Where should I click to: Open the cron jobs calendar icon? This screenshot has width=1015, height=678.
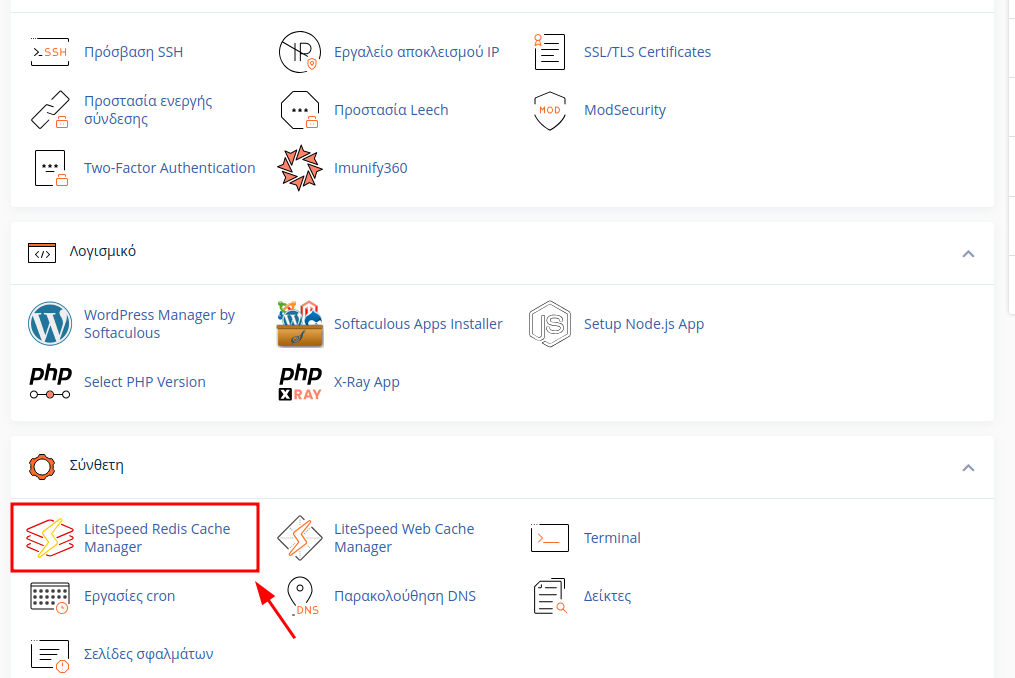tap(50, 596)
